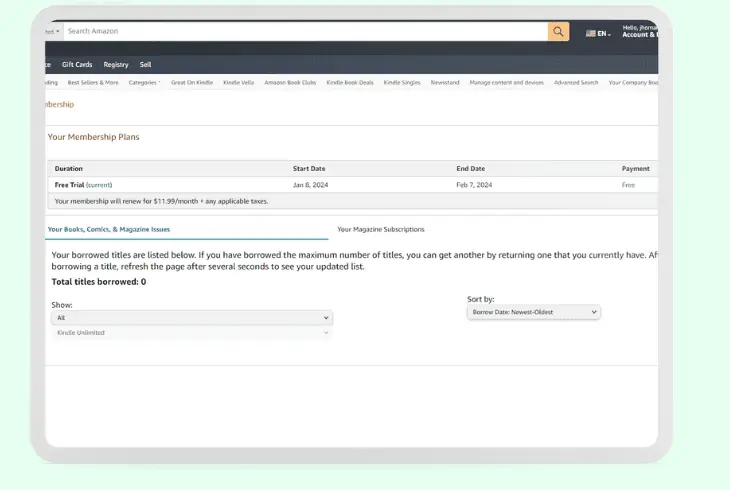
Task: Click the Jan 8, 2024 start date
Action: [x=311, y=185]
